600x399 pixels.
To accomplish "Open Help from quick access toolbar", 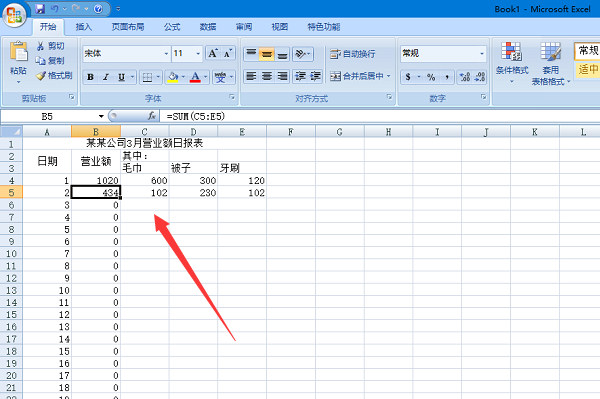I will pos(98,9).
